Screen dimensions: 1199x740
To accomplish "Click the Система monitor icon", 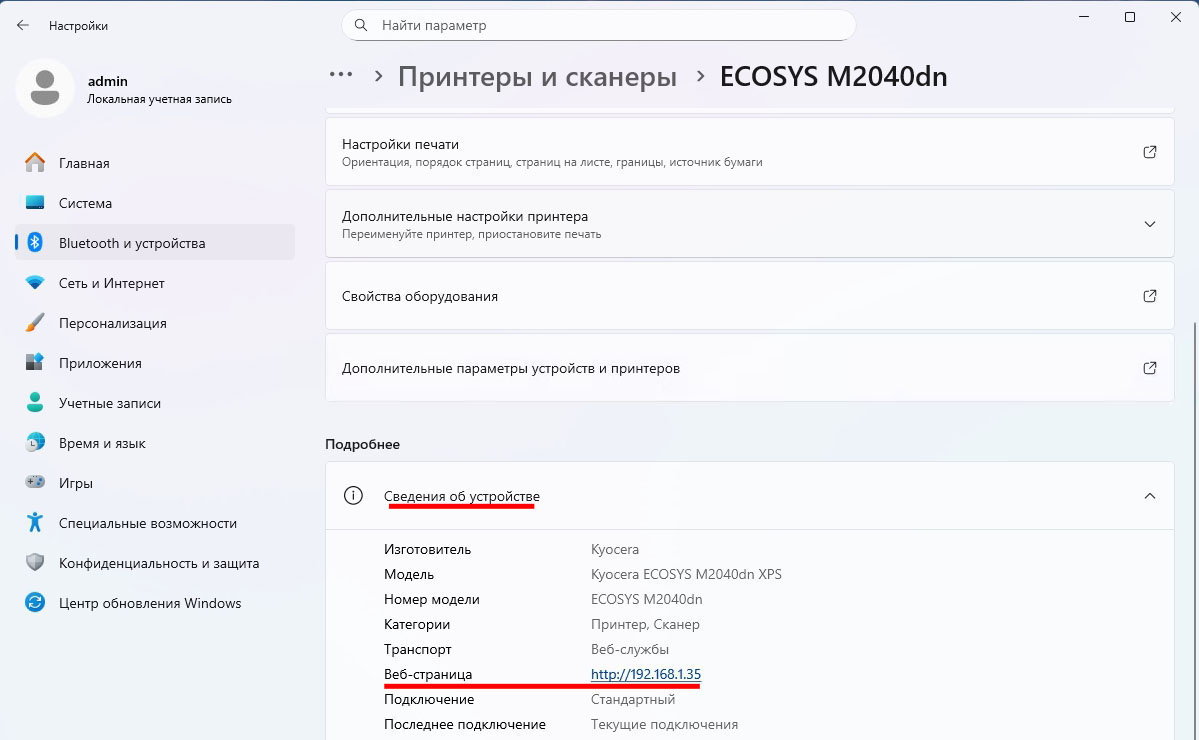I will 35,203.
